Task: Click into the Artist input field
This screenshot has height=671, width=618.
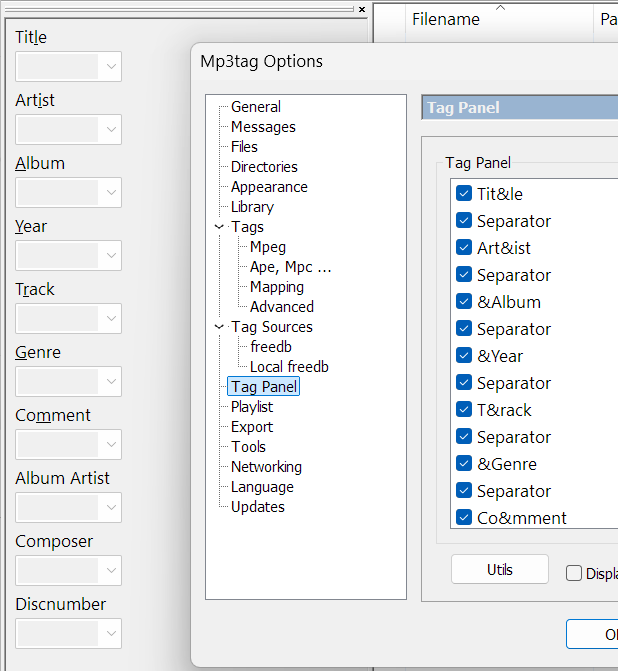Action: [58, 129]
